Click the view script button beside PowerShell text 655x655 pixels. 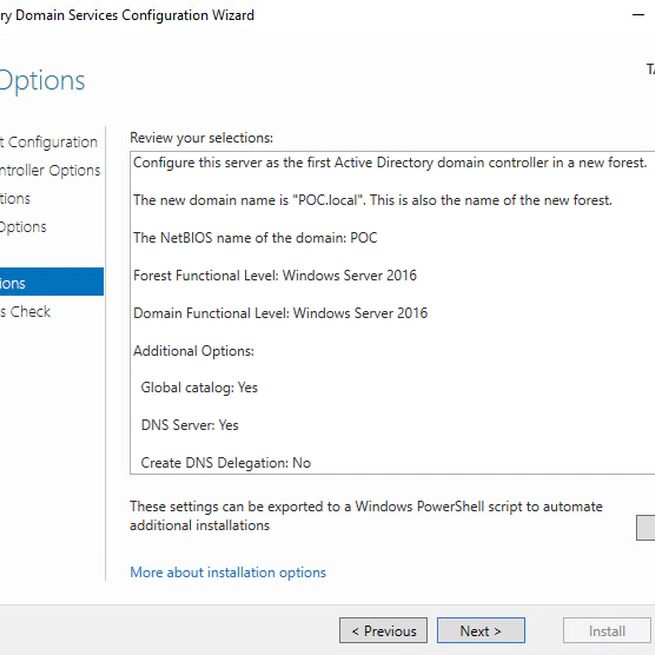pyautogui.click(x=645, y=528)
